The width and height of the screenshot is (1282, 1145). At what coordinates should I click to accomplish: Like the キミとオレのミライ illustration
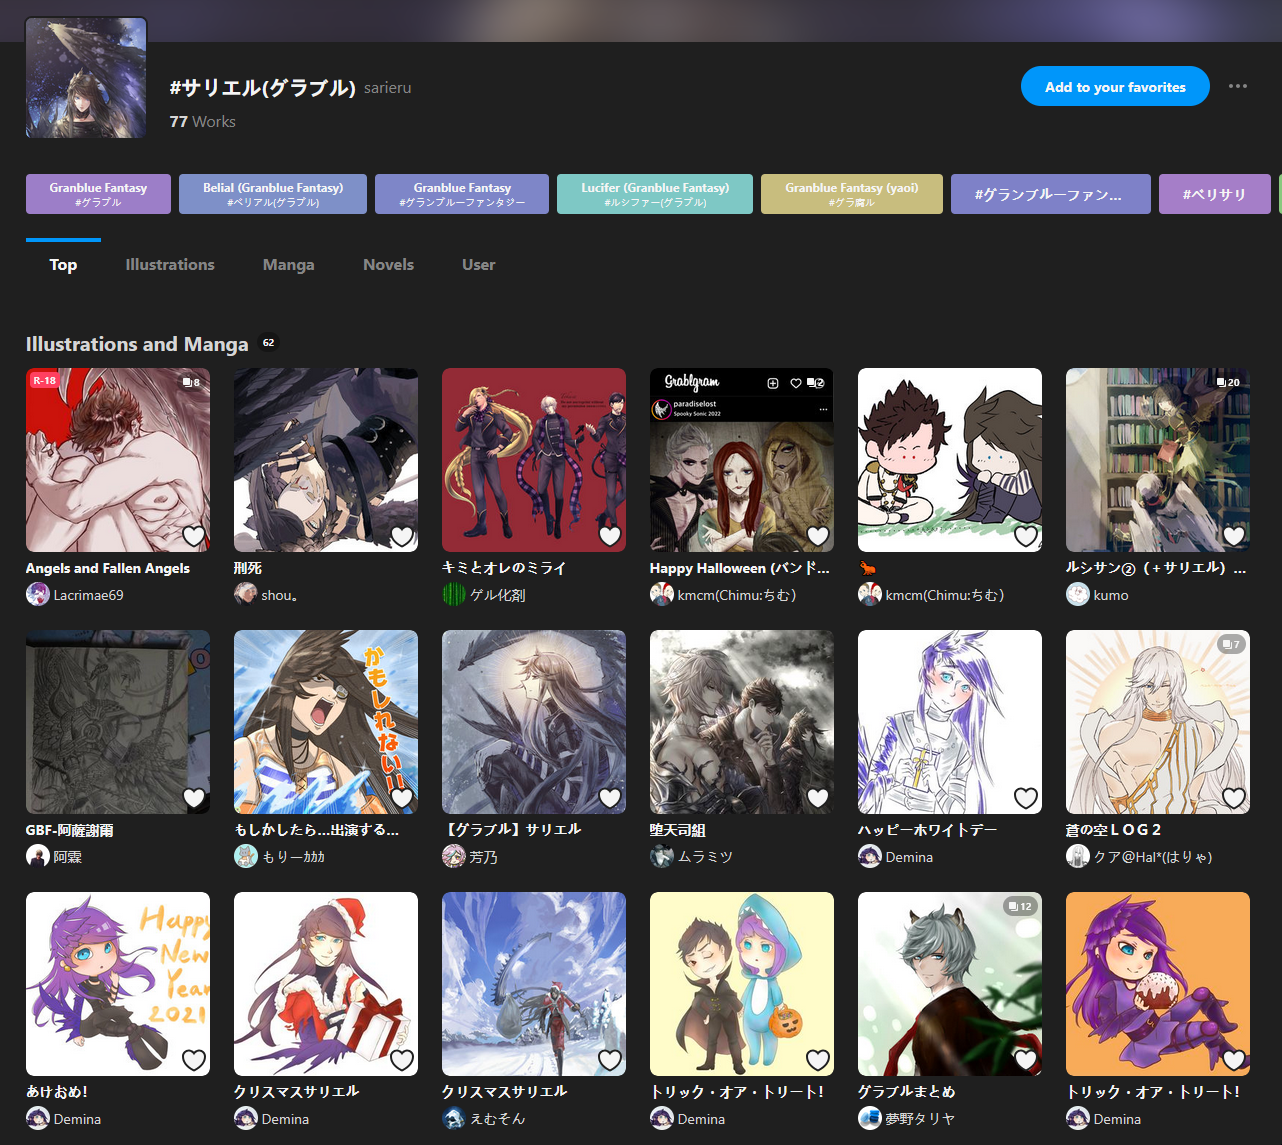pos(610,536)
